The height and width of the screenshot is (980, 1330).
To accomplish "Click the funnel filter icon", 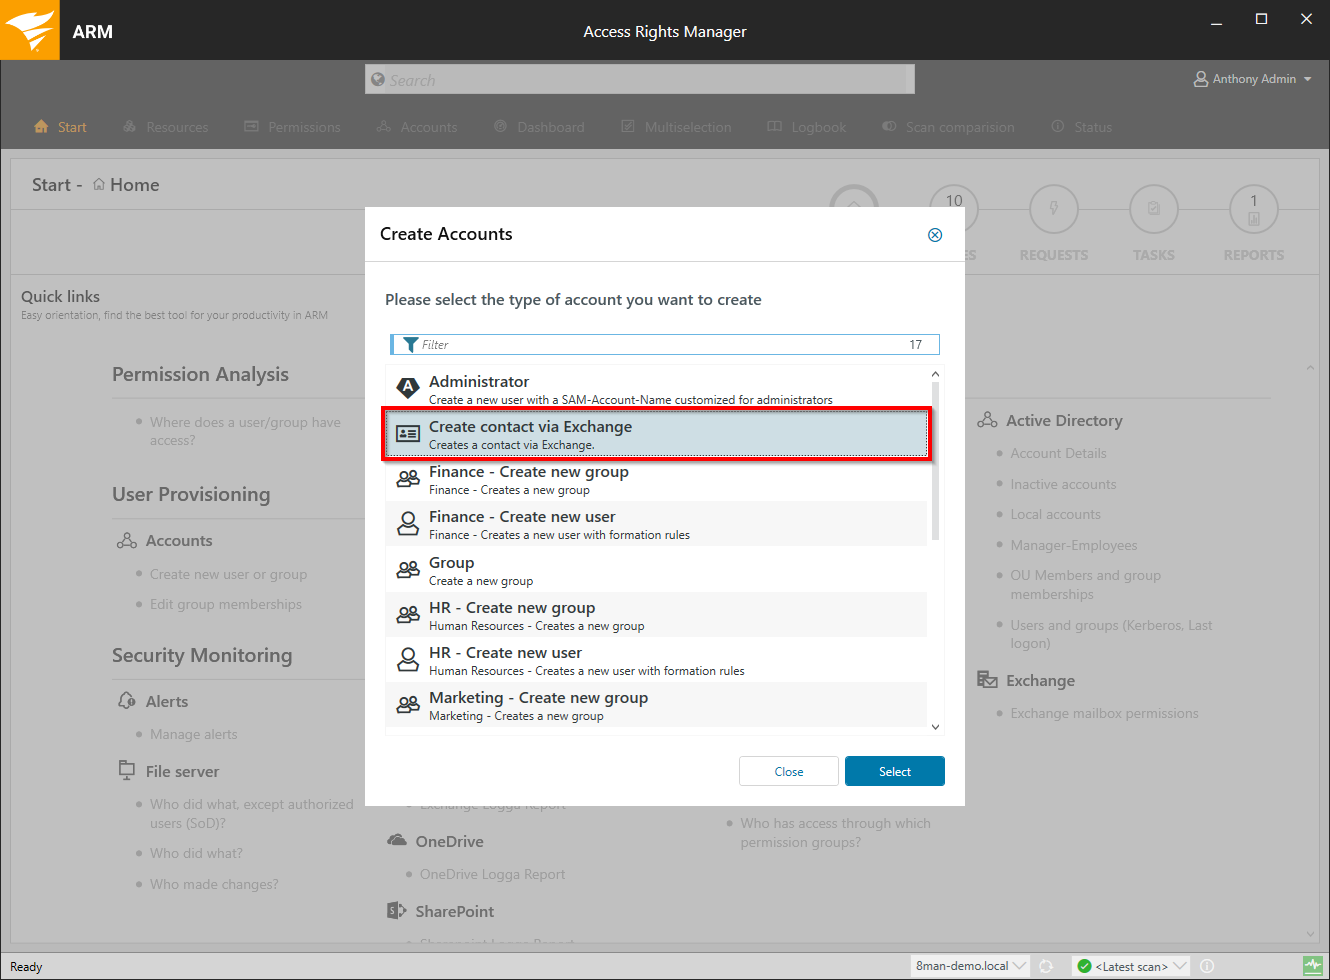I will (x=410, y=345).
